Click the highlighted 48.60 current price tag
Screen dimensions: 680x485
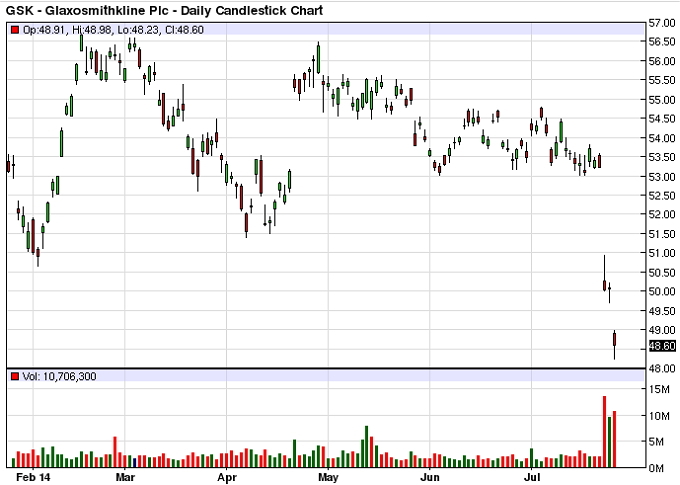[662, 346]
